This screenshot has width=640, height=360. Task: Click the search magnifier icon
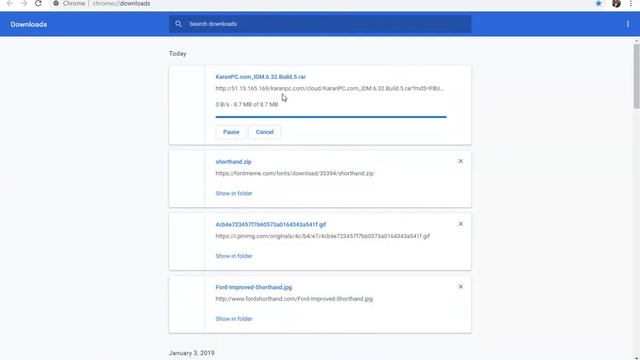178,24
